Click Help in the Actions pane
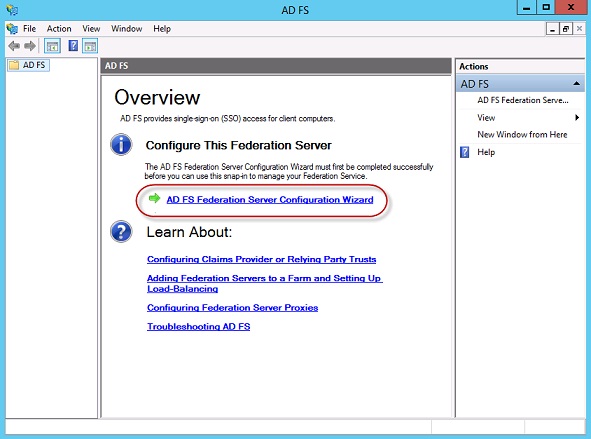Screen dimensions: 591x439 [x=486, y=152]
